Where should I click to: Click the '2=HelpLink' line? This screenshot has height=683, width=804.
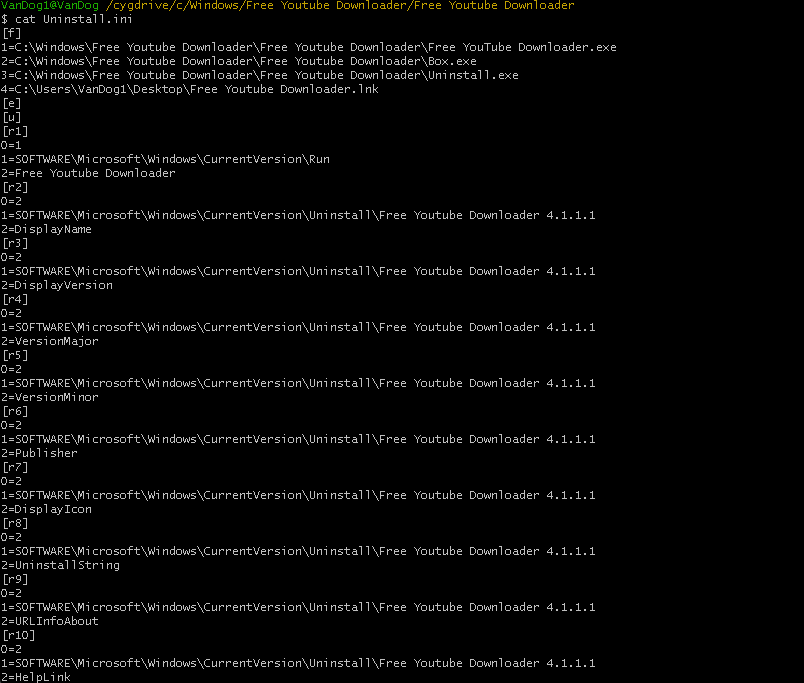point(36,677)
